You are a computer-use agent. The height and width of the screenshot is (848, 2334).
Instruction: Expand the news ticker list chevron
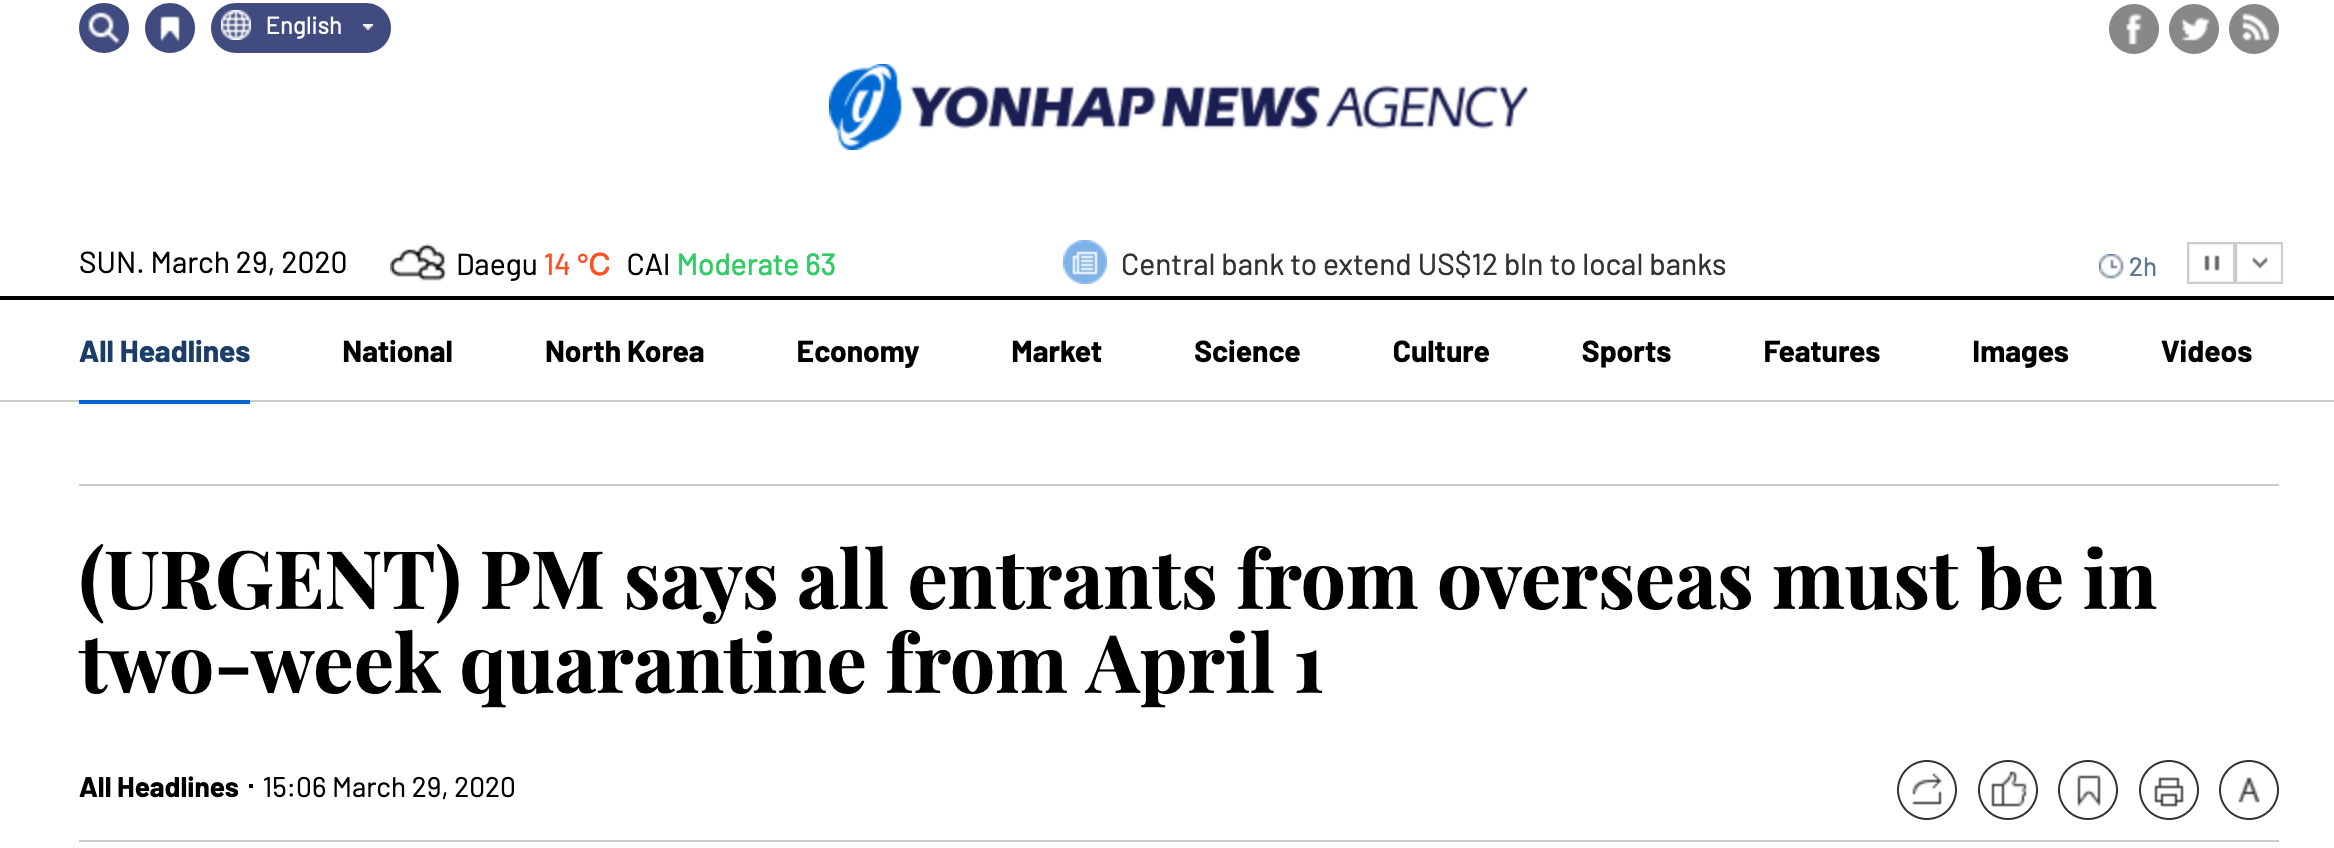pyautogui.click(x=2259, y=263)
